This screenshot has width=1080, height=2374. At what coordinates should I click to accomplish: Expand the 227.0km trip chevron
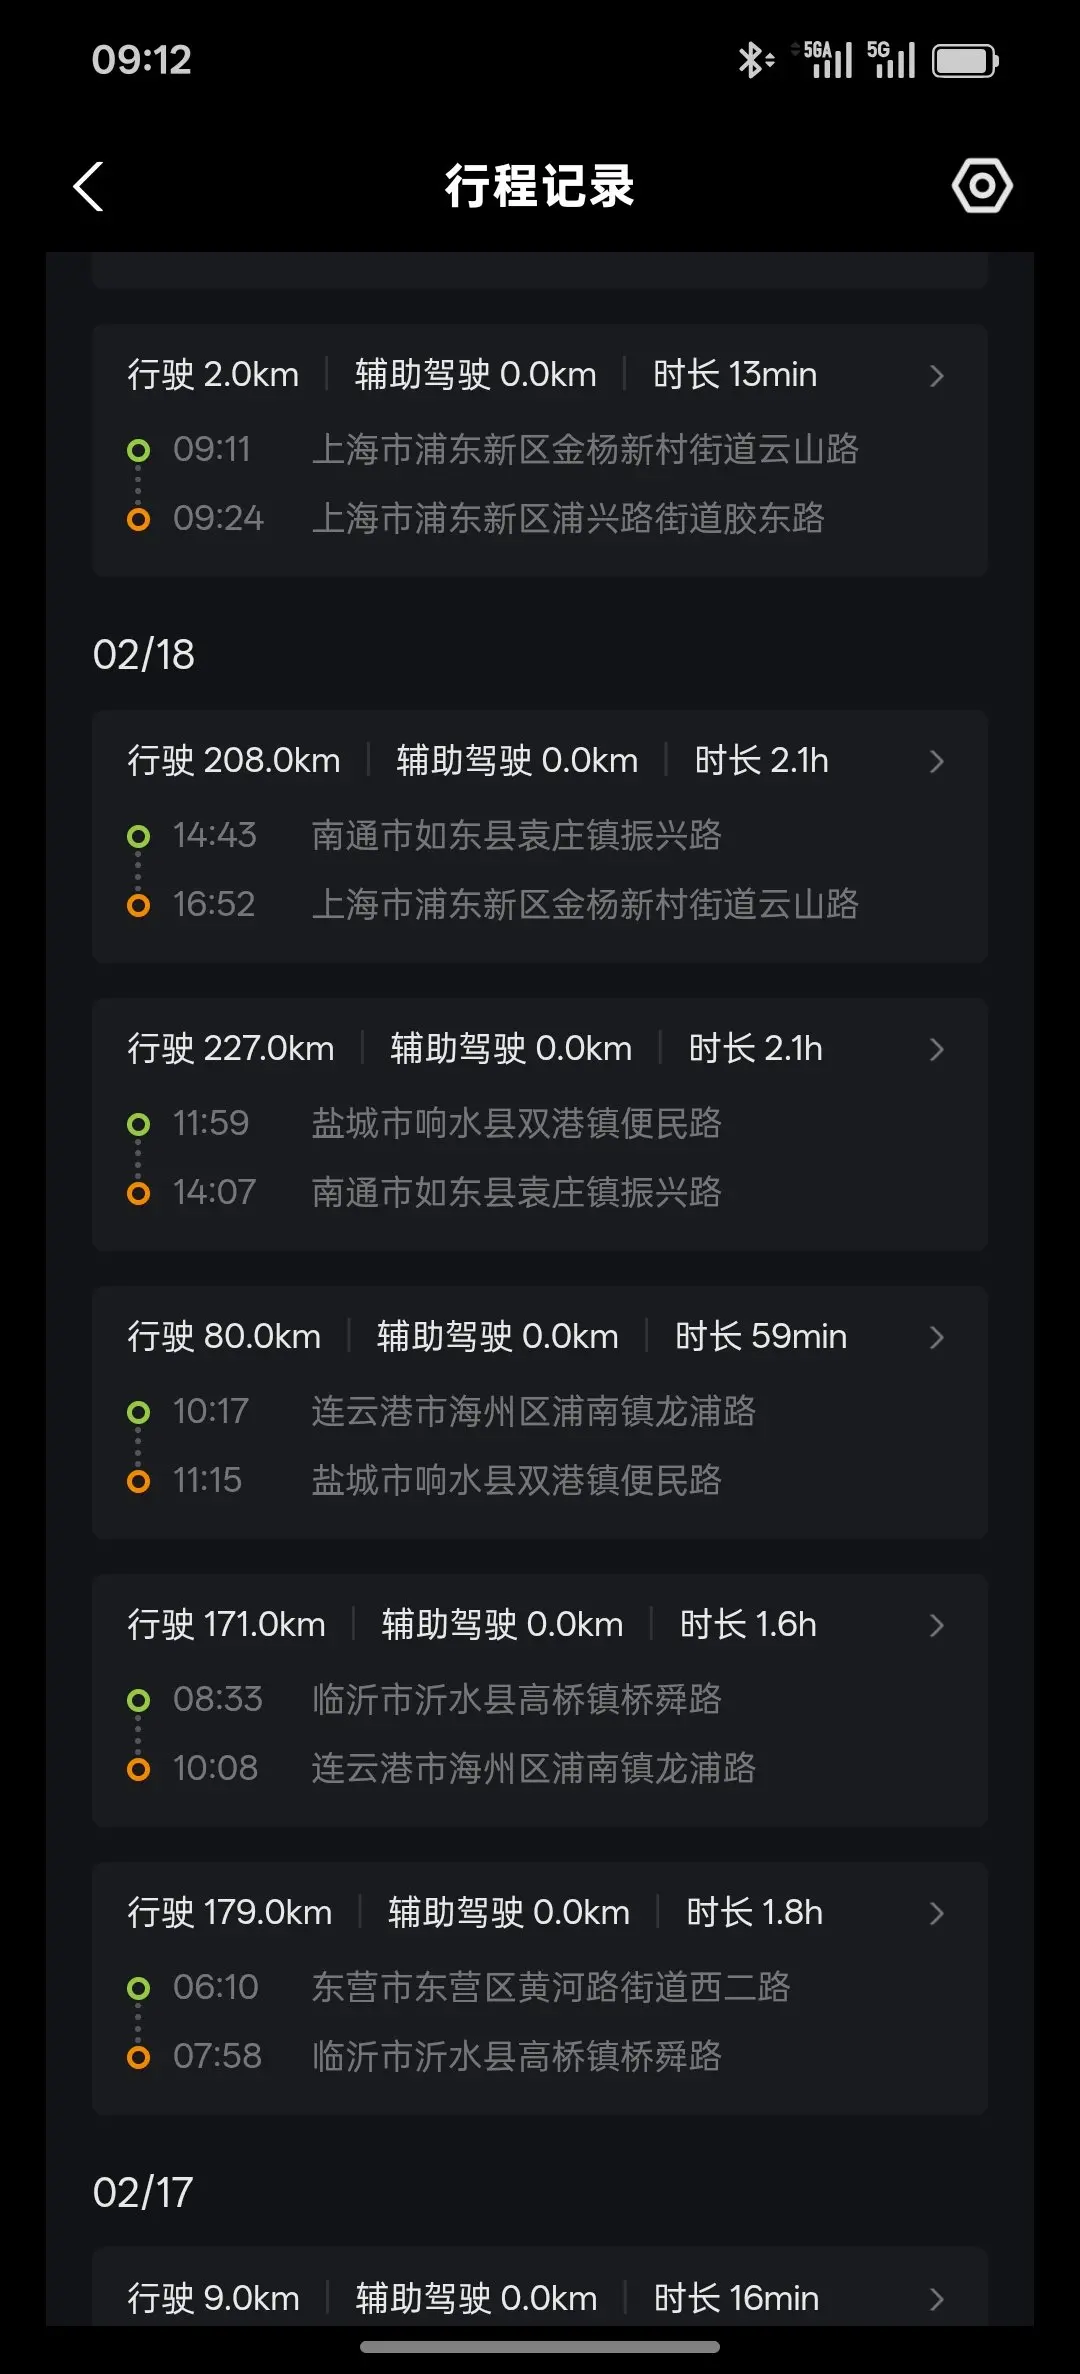pos(936,1050)
